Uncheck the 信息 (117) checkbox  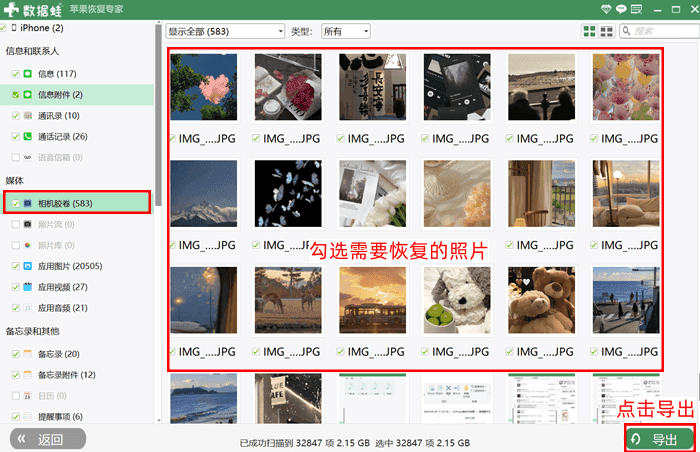point(15,74)
